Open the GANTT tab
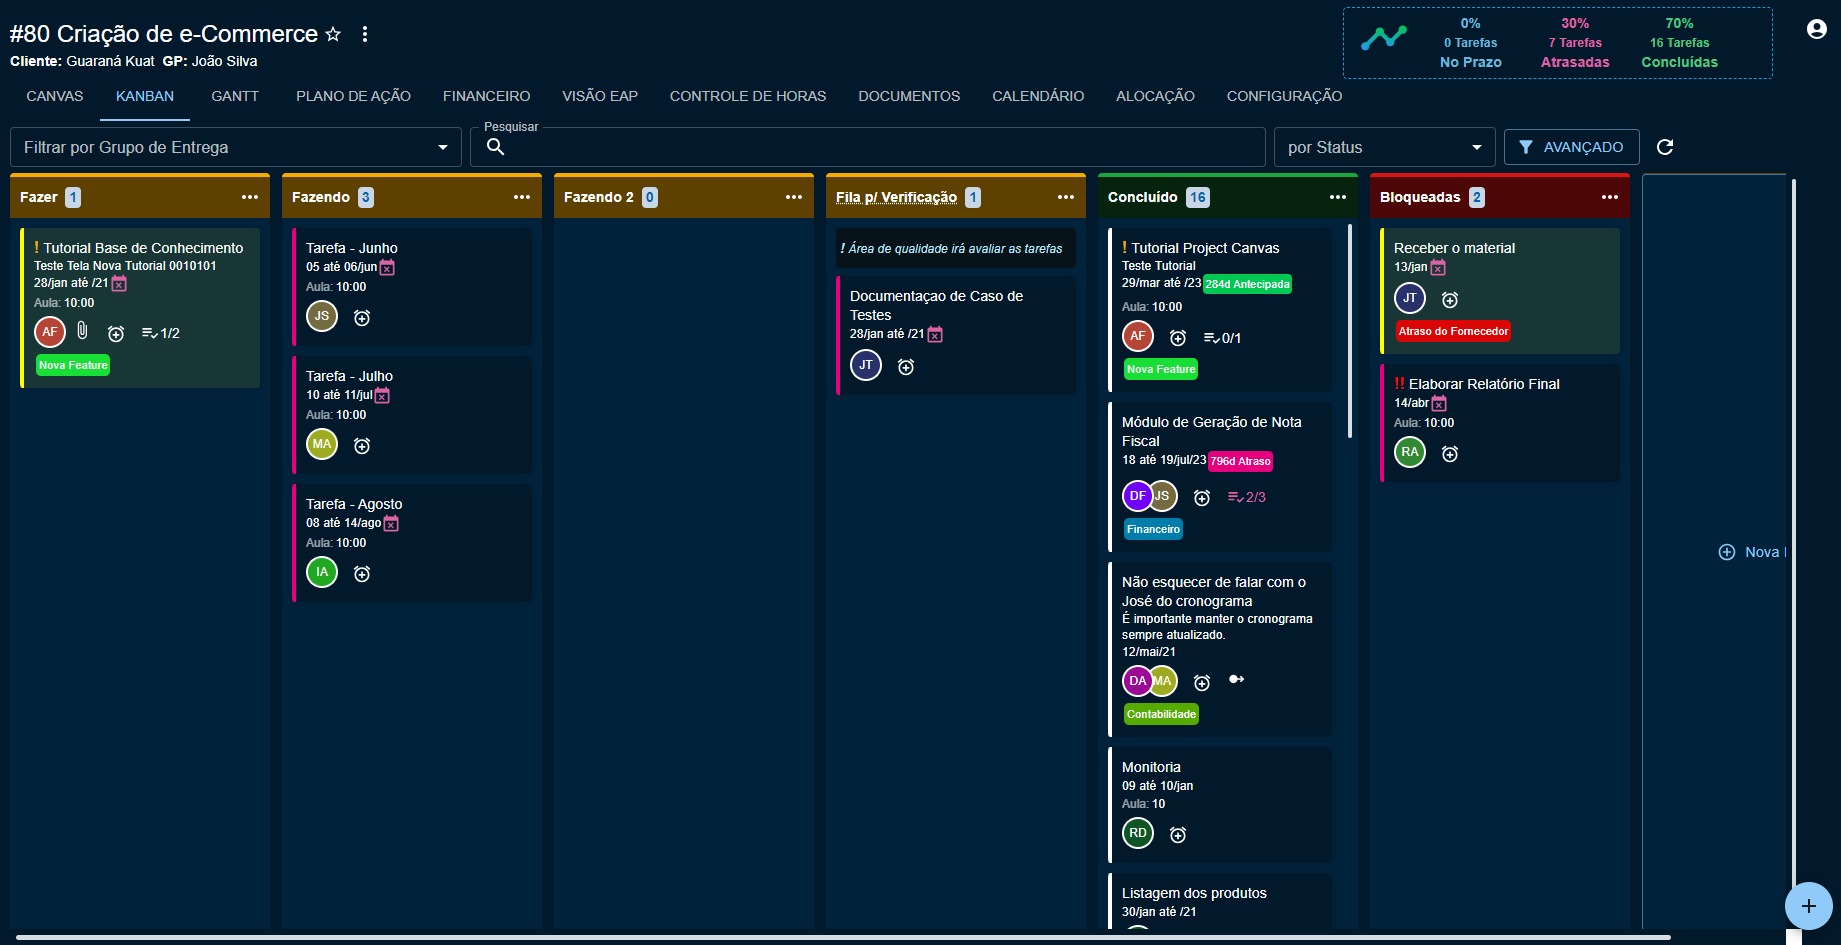The height and width of the screenshot is (945, 1841). pos(235,96)
